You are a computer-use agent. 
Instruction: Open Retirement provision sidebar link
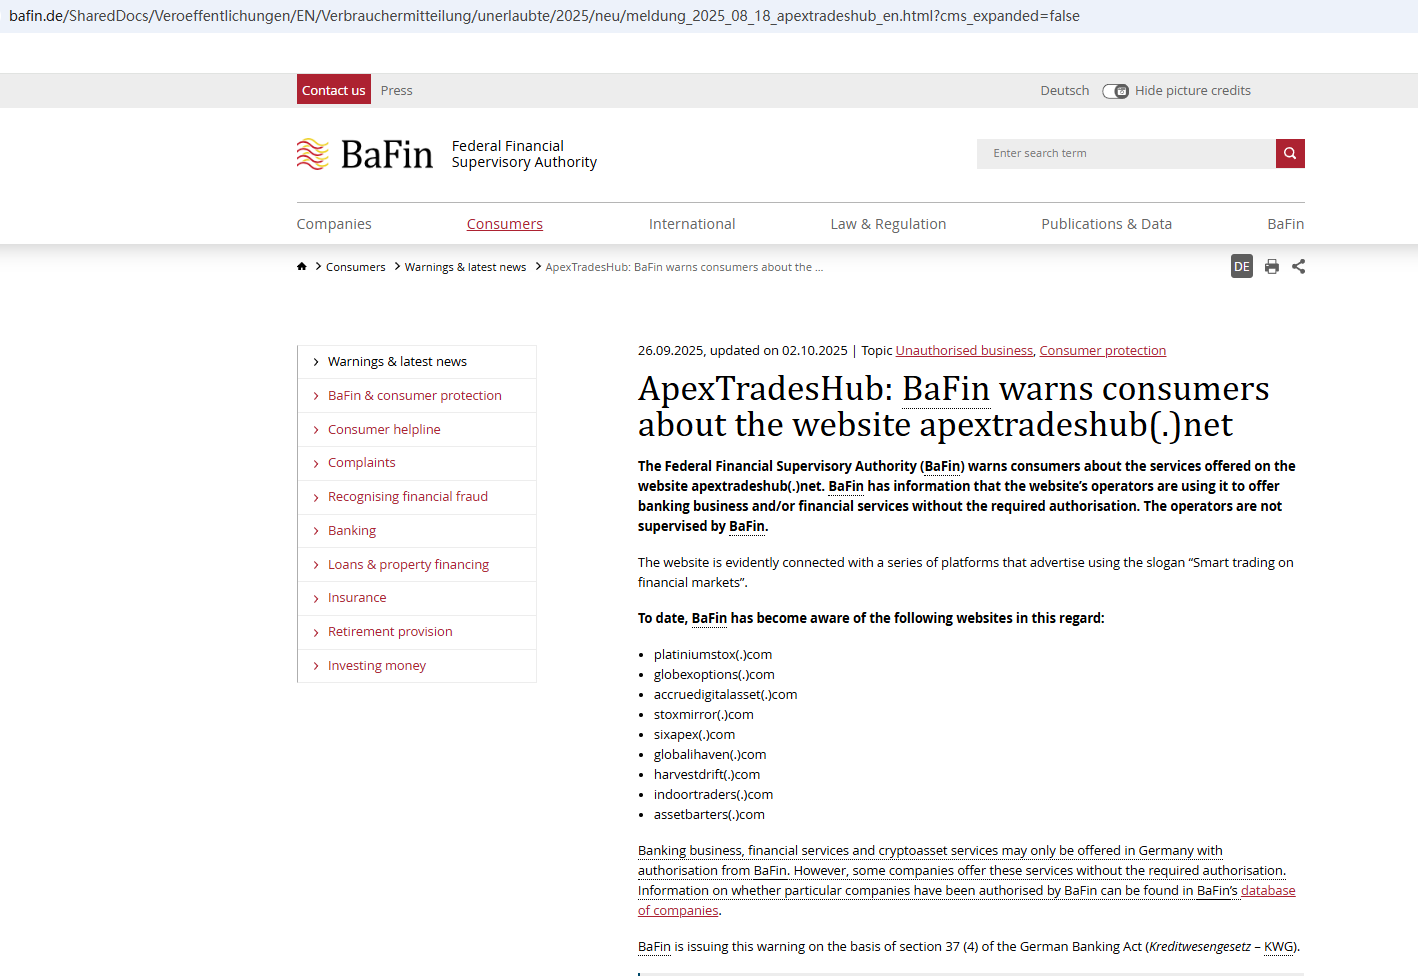390,632
